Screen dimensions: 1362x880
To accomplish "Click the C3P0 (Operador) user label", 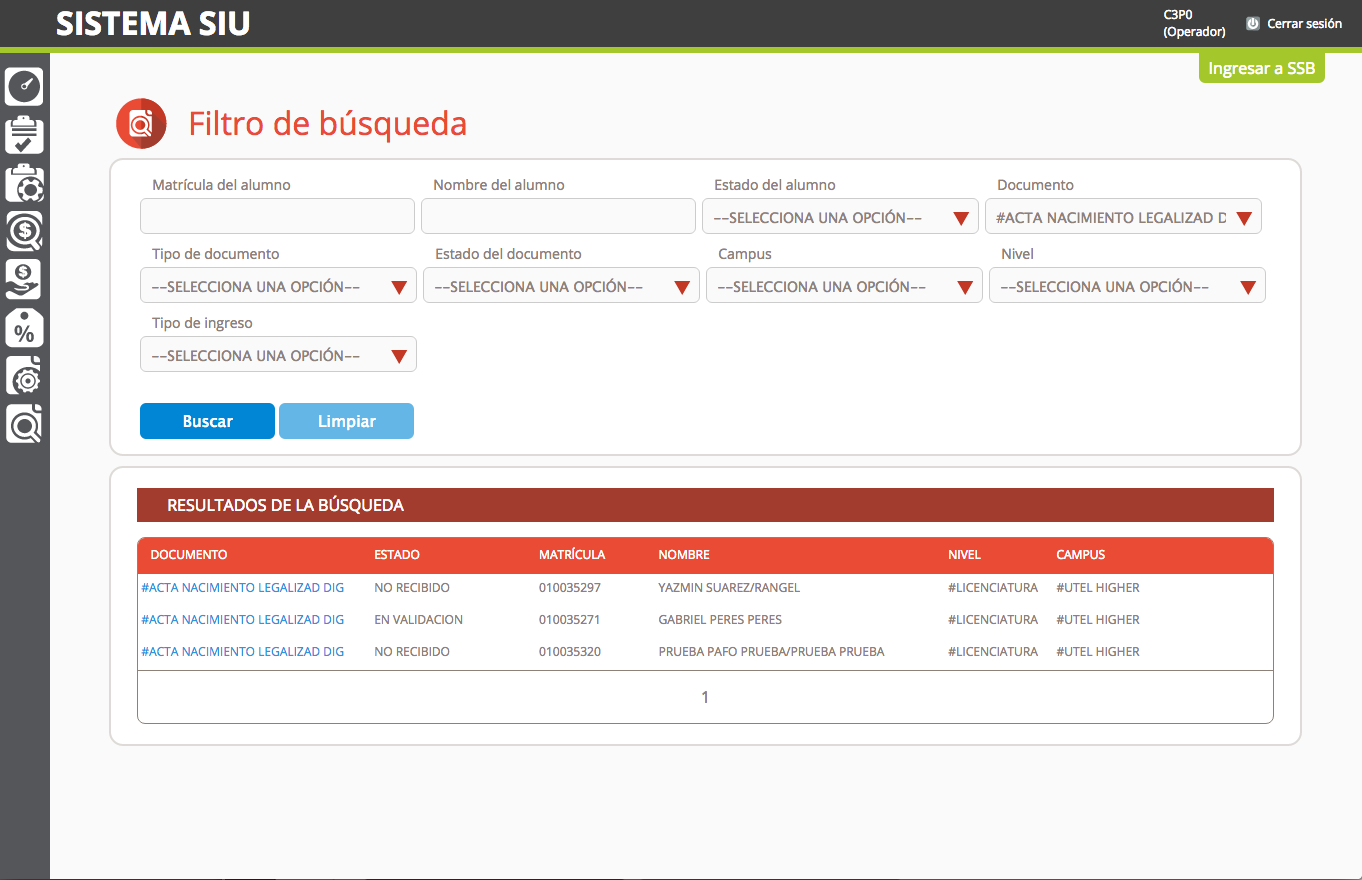I will (1194, 23).
